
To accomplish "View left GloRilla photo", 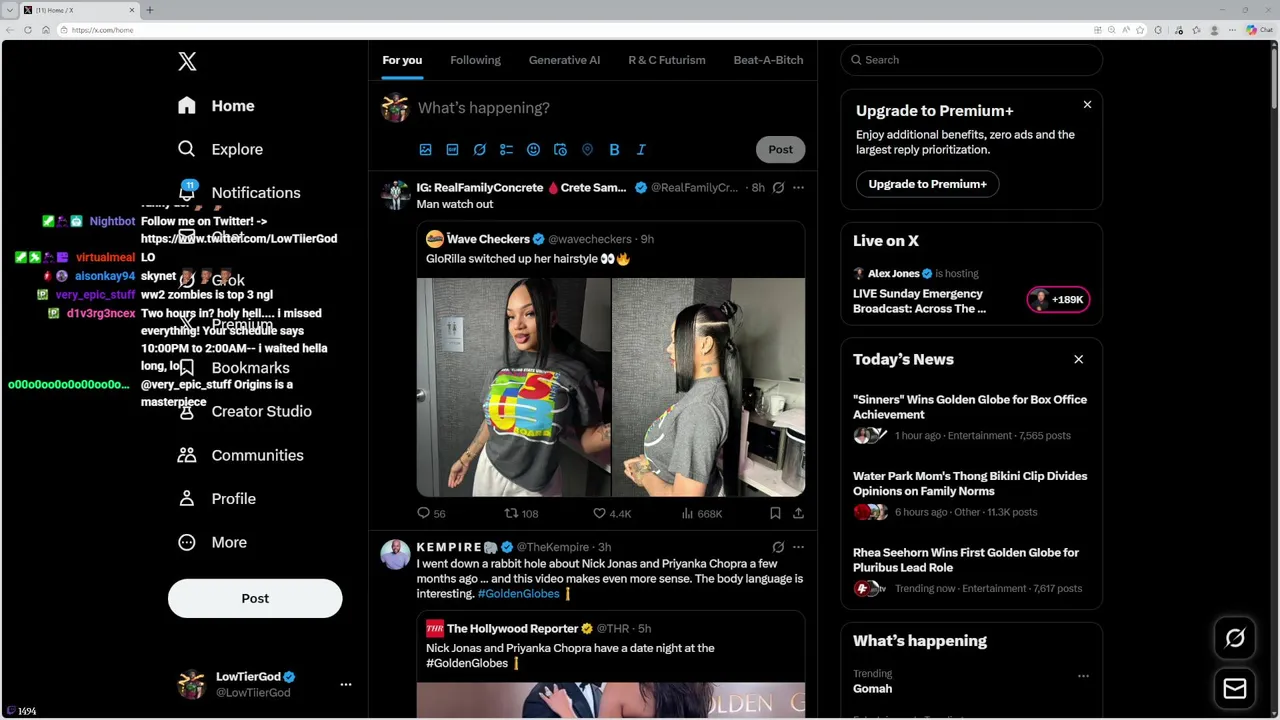I will (513, 388).
